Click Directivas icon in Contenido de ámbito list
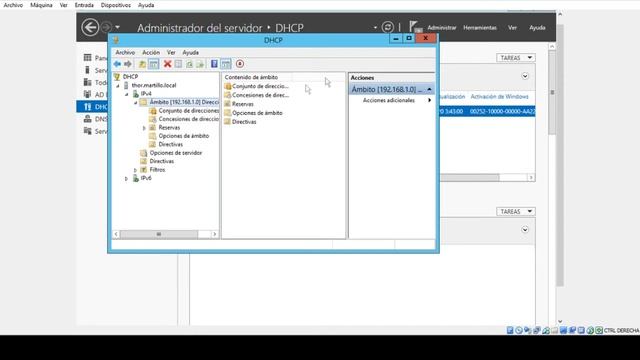 (228, 122)
